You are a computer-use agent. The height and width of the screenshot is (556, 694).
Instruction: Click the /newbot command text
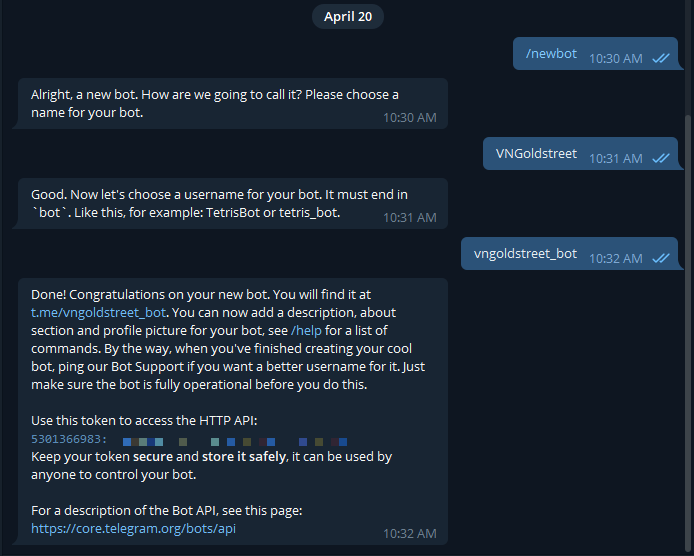click(x=551, y=53)
